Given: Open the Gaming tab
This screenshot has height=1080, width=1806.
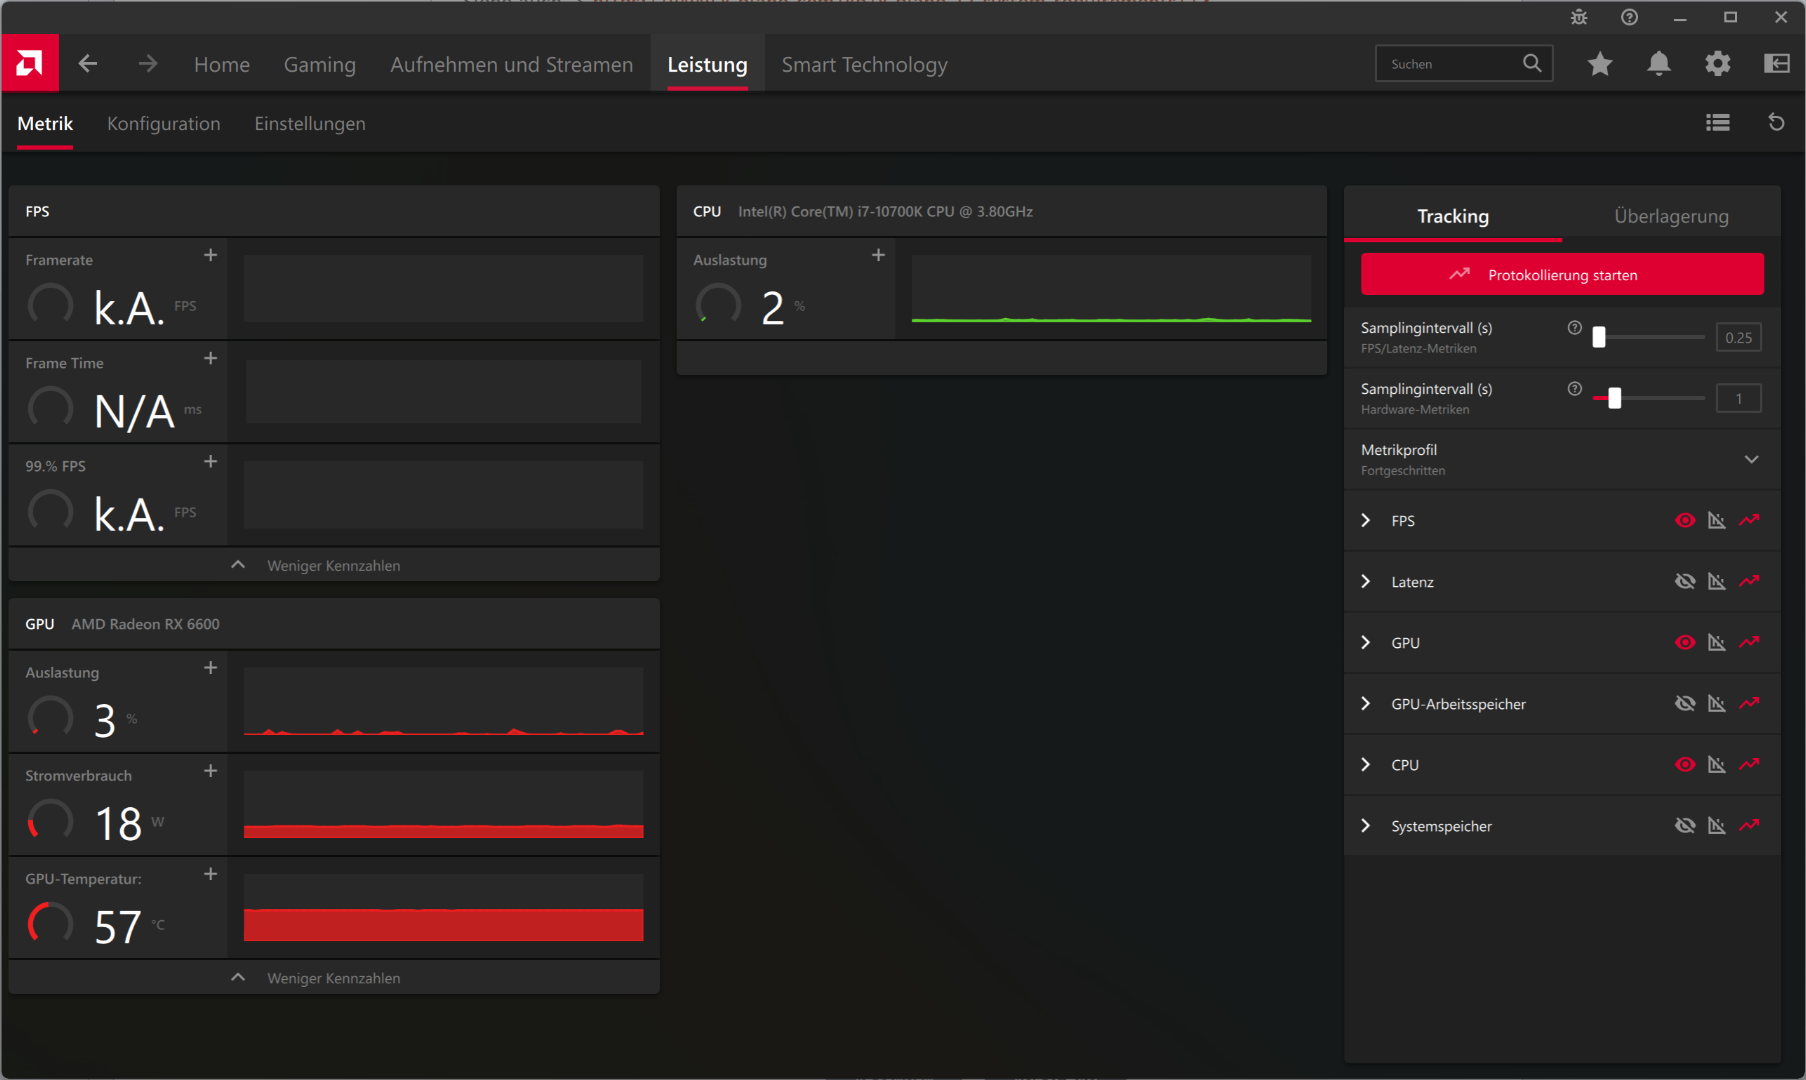Looking at the screenshot, I should 320,64.
